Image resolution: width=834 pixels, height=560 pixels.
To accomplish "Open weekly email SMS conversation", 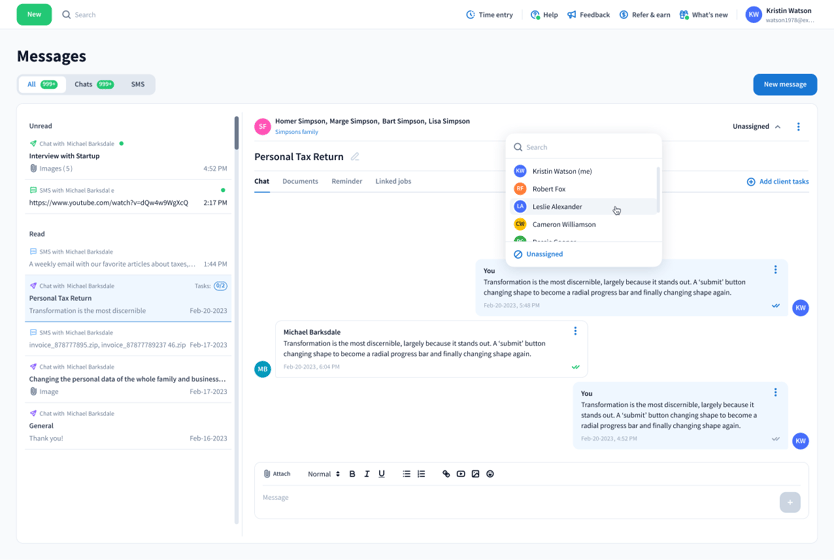I will [128, 258].
